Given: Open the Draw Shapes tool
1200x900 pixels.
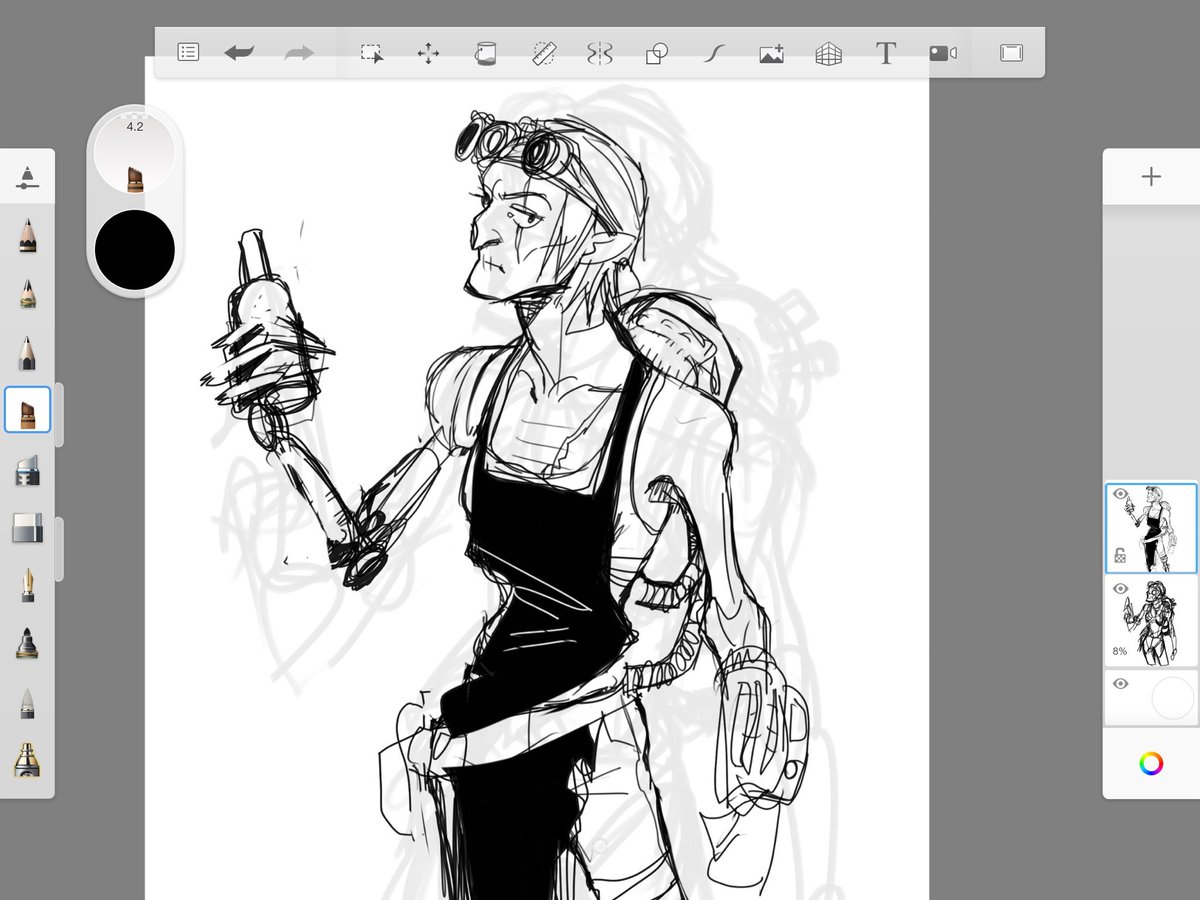Looking at the screenshot, I should [x=656, y=53].
